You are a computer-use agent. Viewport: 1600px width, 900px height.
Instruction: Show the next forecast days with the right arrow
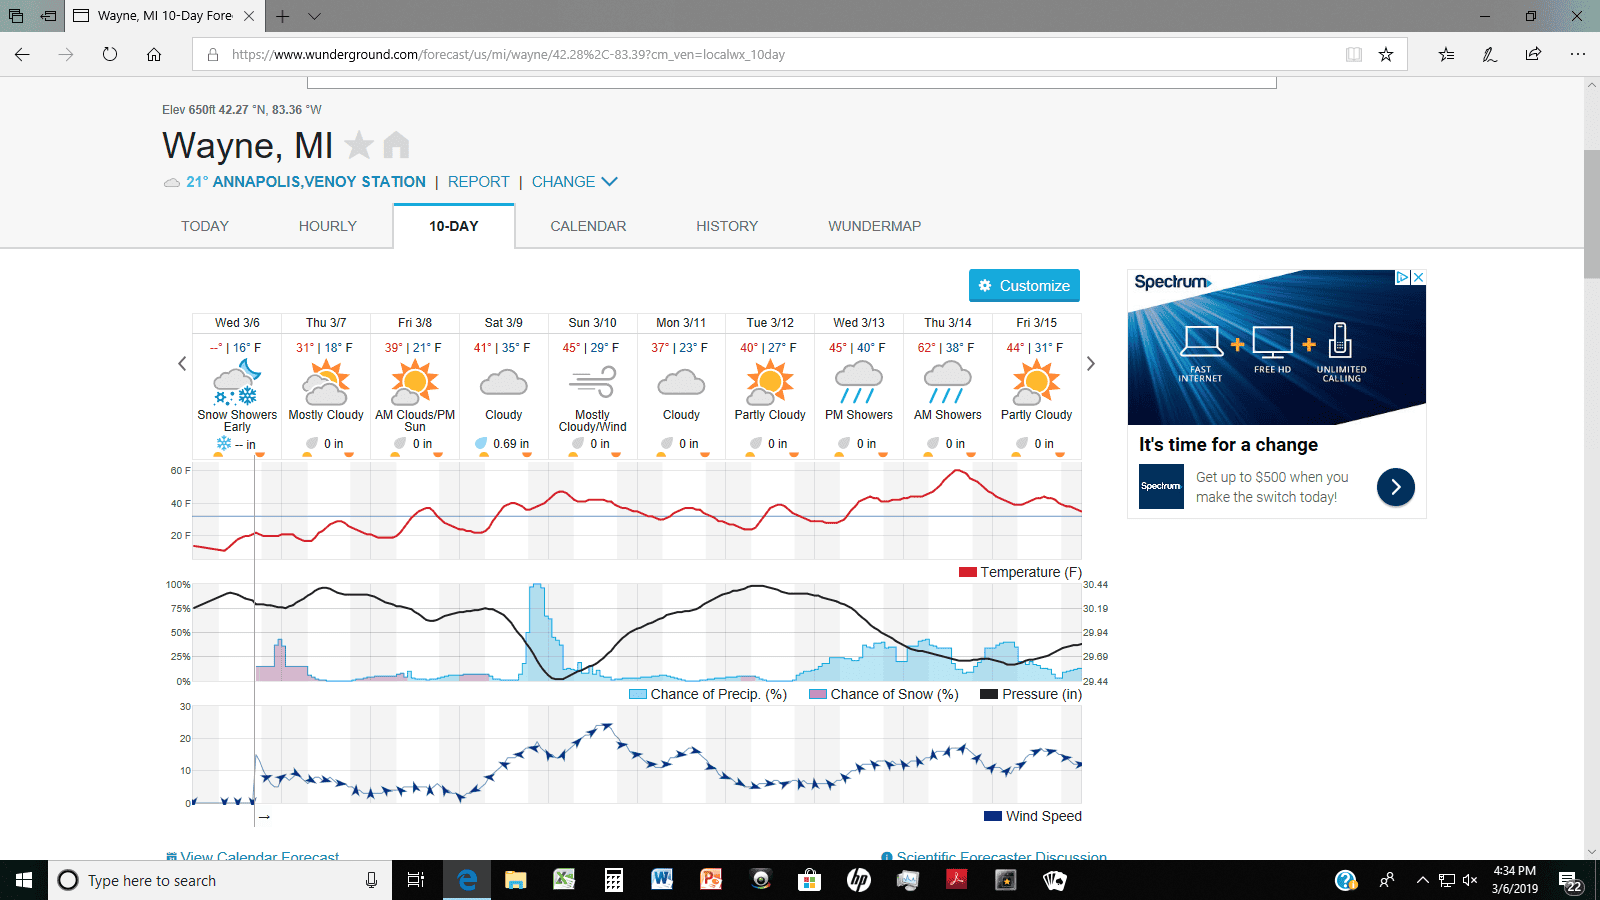[x=1091, y=364]
